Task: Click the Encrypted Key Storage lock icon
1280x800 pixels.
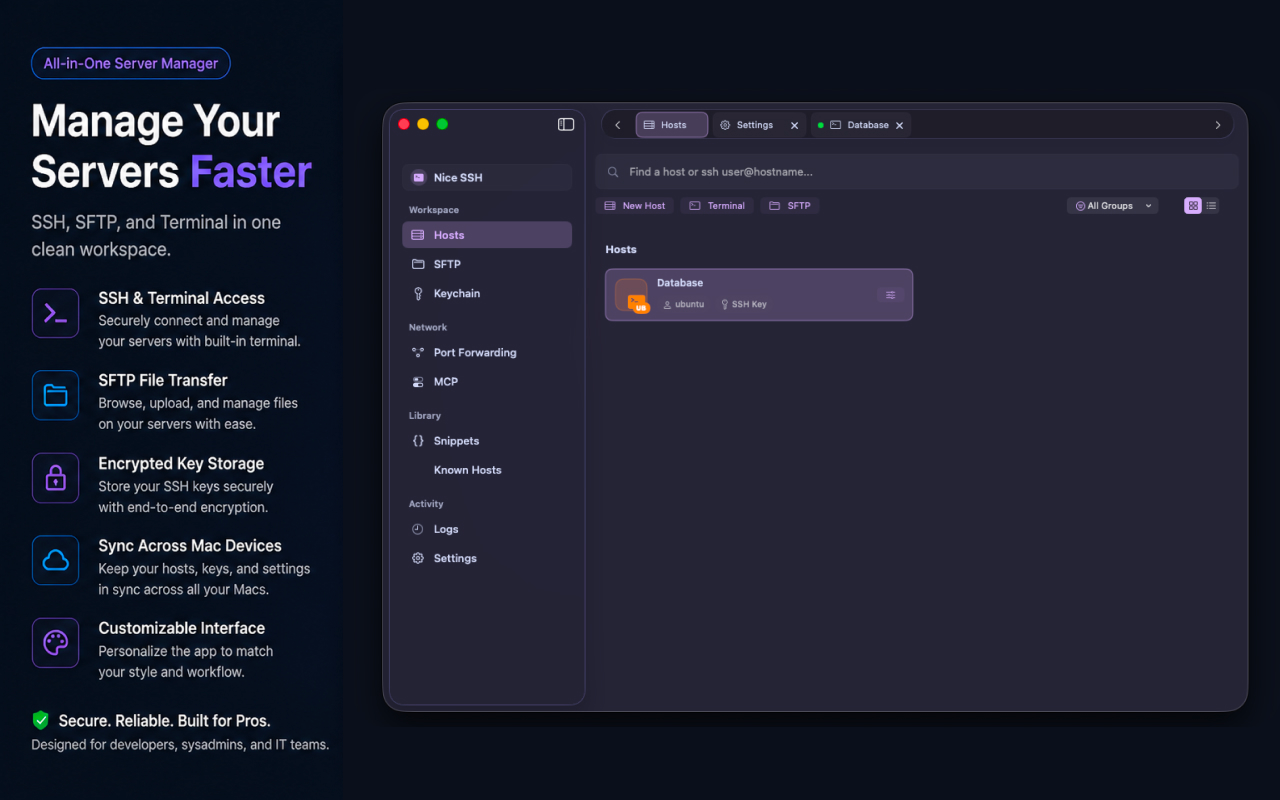Action: tap(55, 478)
